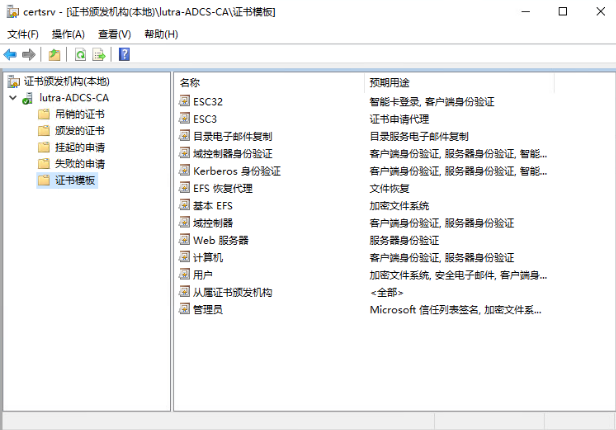Screen dimensions: 616x430
Task: Click the ESC3 template icon
Action: tap(184, 118)
